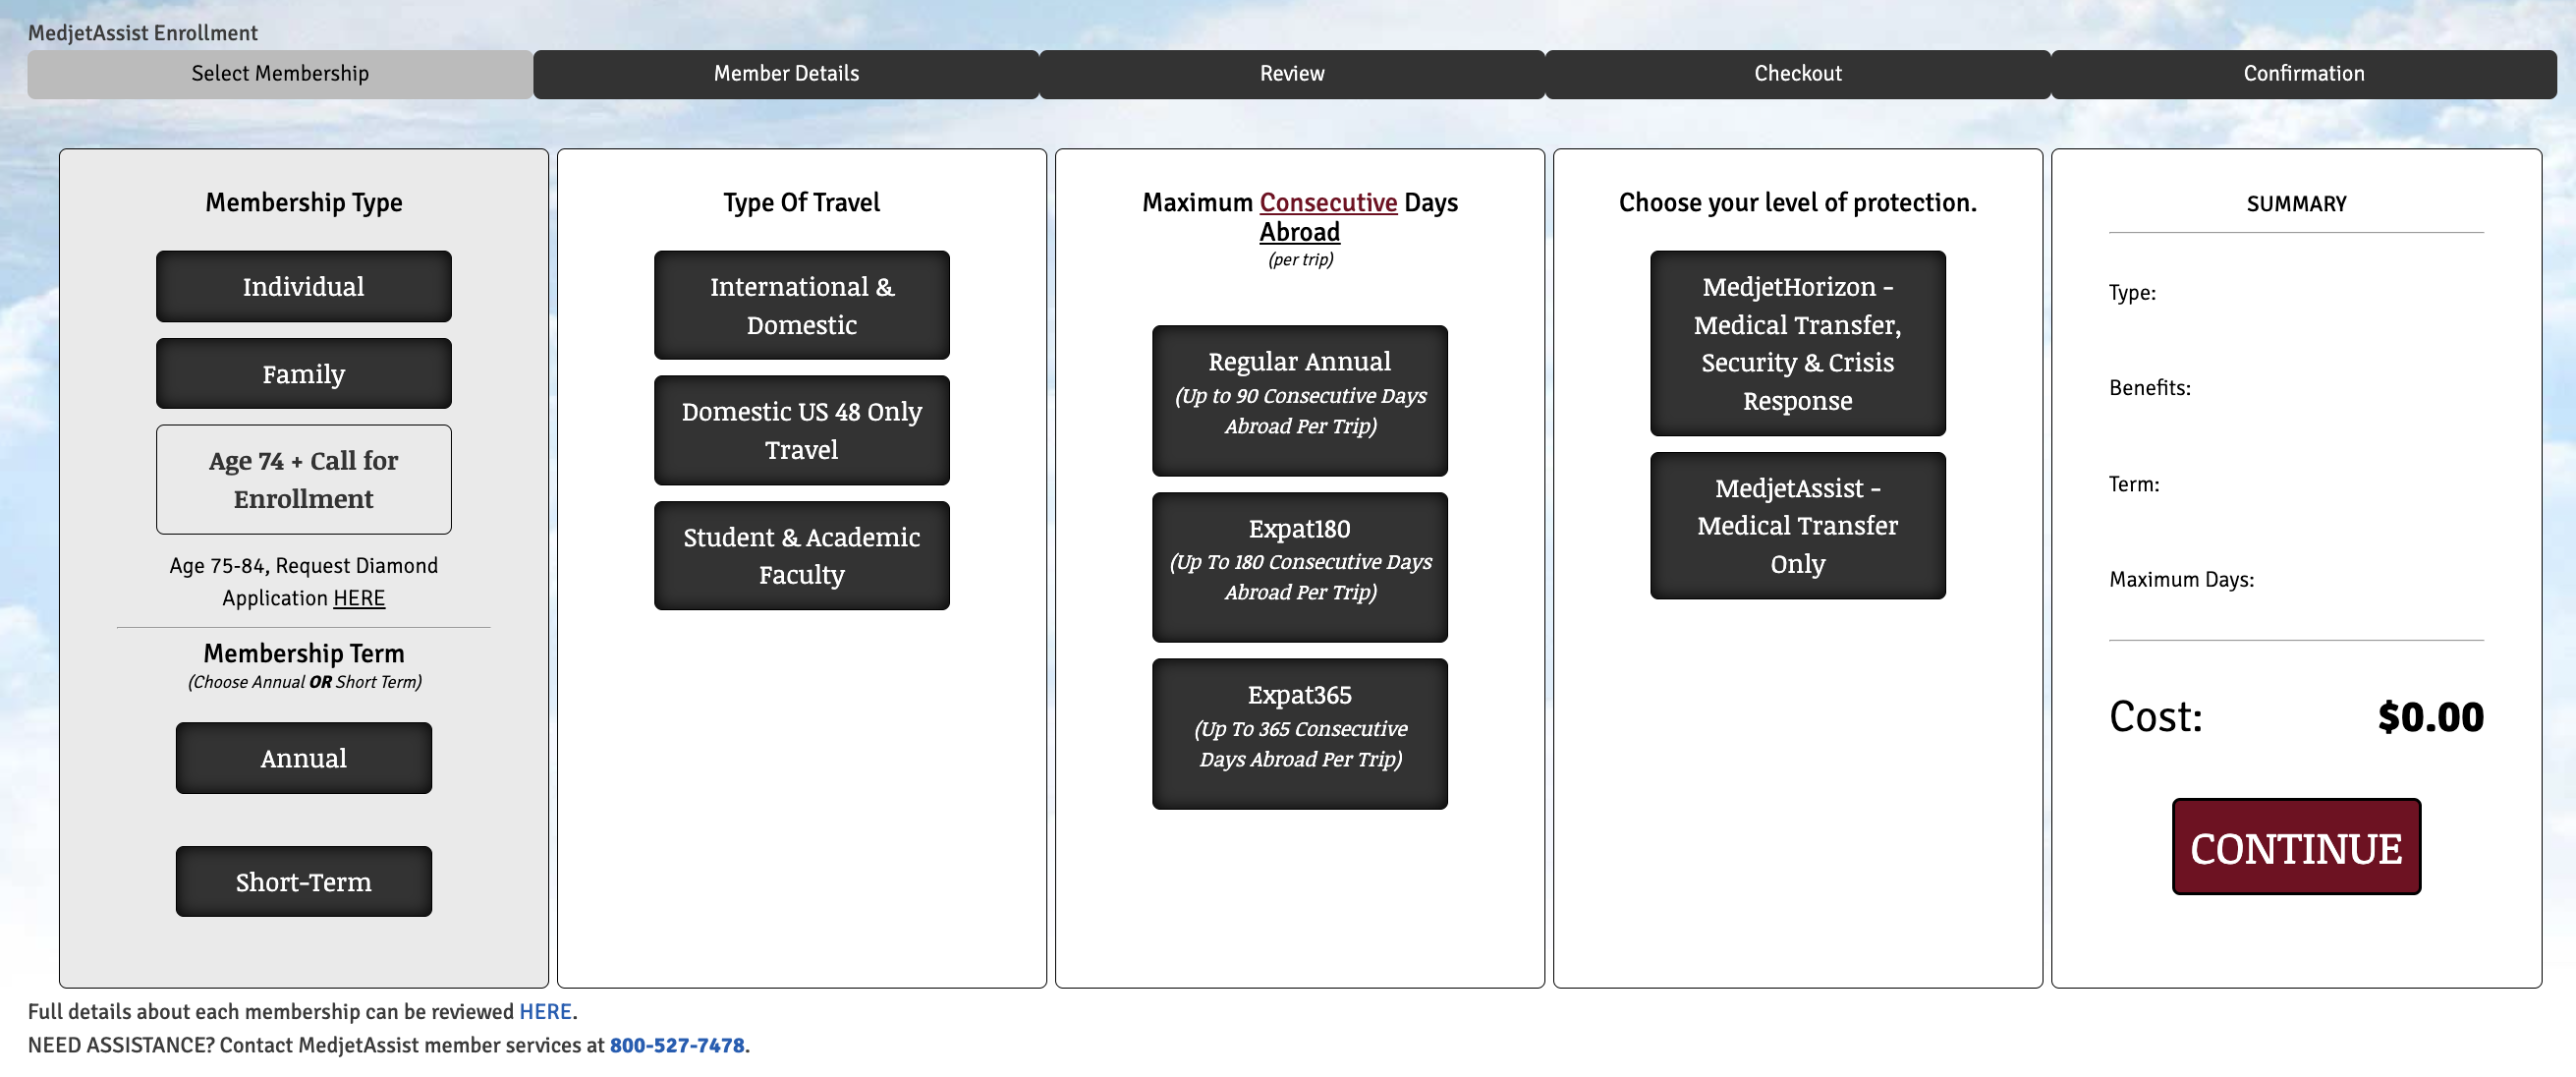Select MedjetHorizon protection level
This screenshot has width=2576, height=1077.
tap(1797, 344)
